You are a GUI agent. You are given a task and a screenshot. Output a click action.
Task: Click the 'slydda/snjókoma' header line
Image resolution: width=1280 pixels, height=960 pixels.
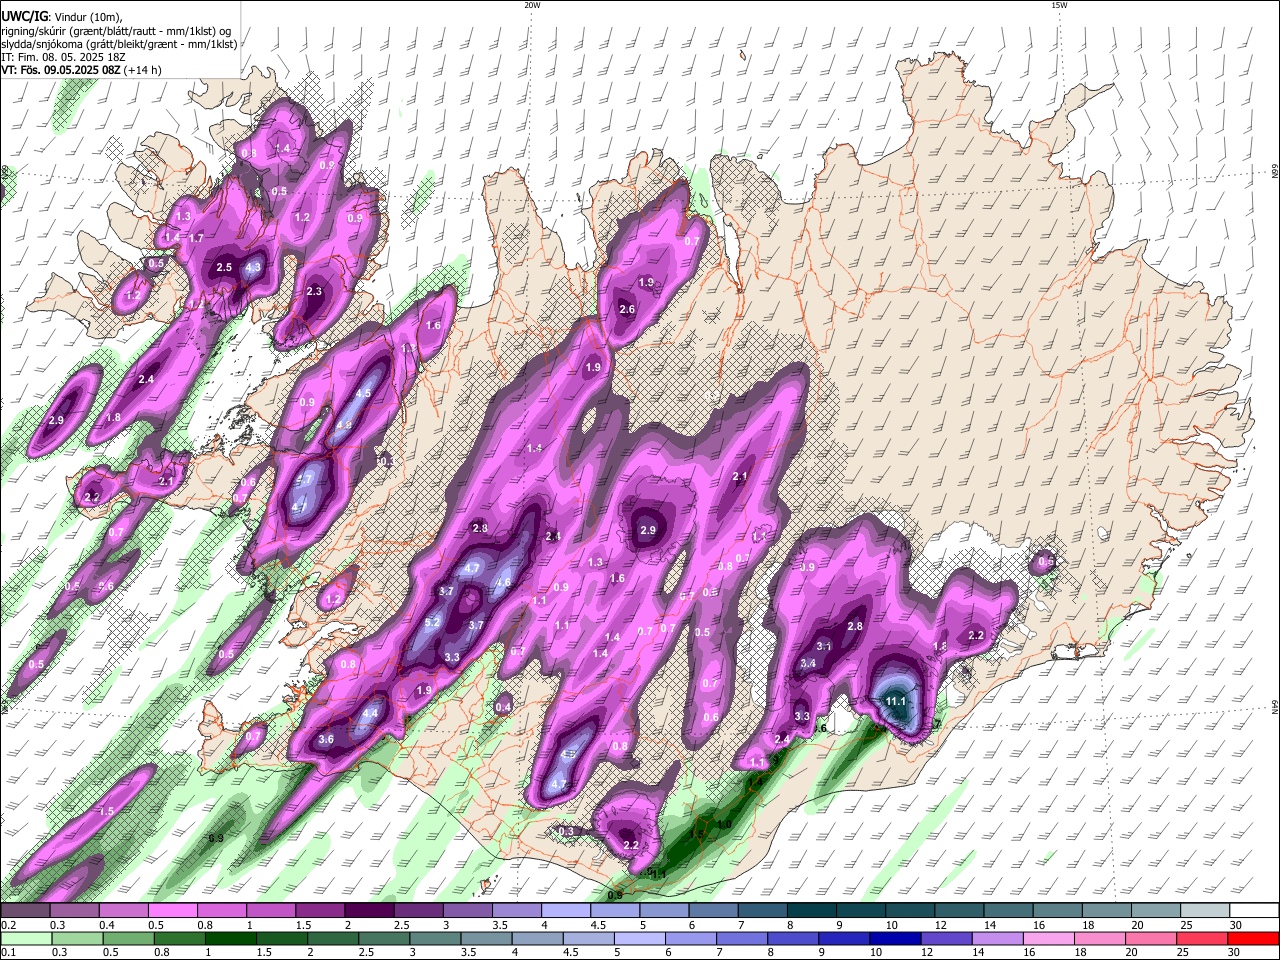[119, 44]
